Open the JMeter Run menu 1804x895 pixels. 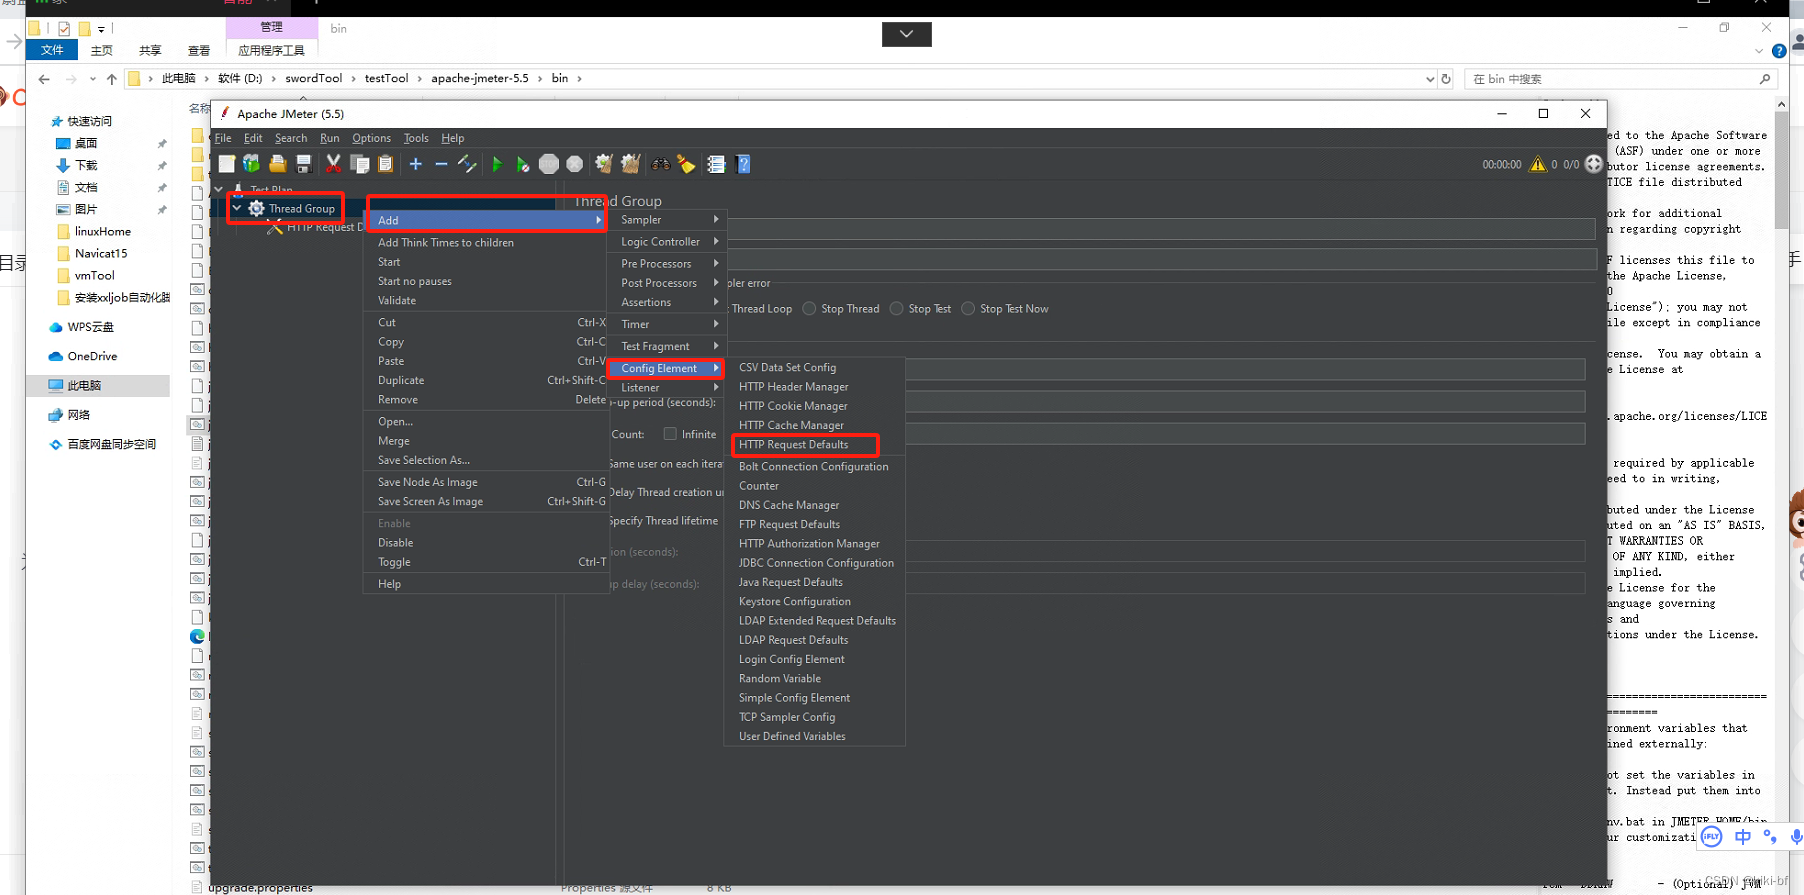[329, 138]
